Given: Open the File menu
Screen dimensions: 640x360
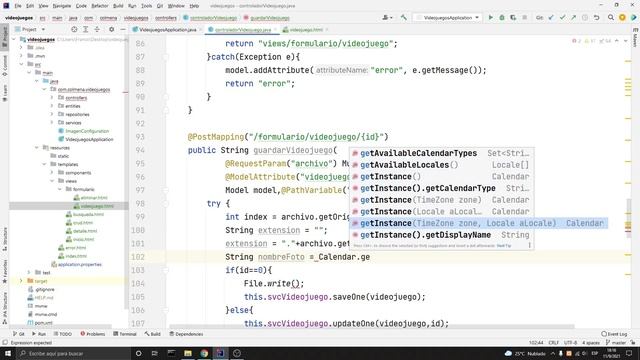Looking at the screenshot, I should 18,6.
